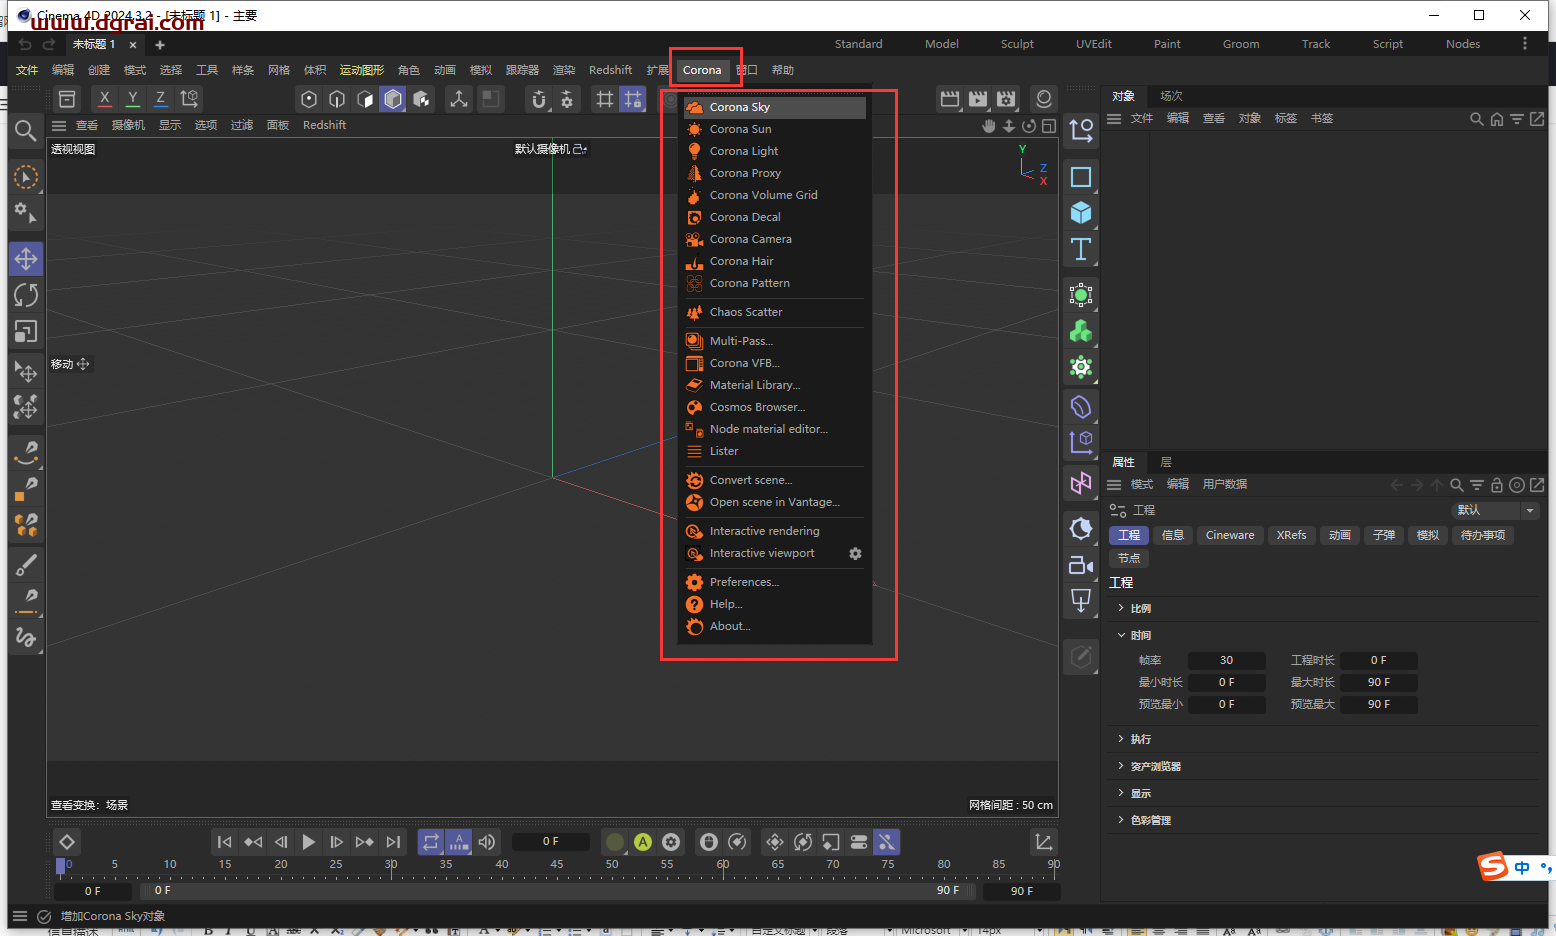
Task: Open the layout options three dots
Action: (1525, 44)
